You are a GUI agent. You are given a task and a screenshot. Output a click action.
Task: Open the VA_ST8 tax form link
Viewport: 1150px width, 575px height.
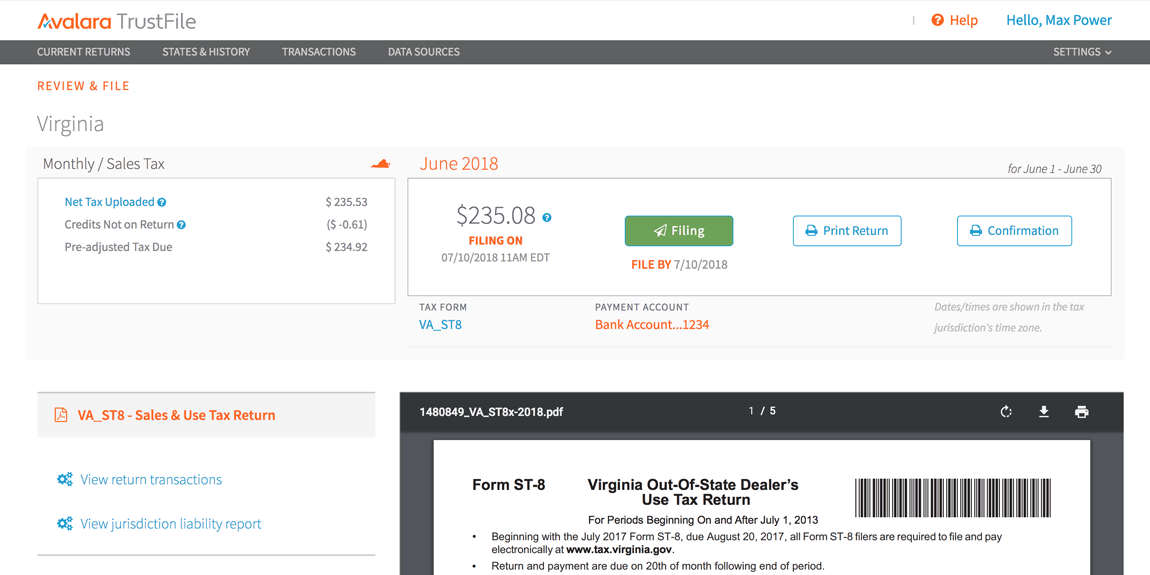(440, 325)
